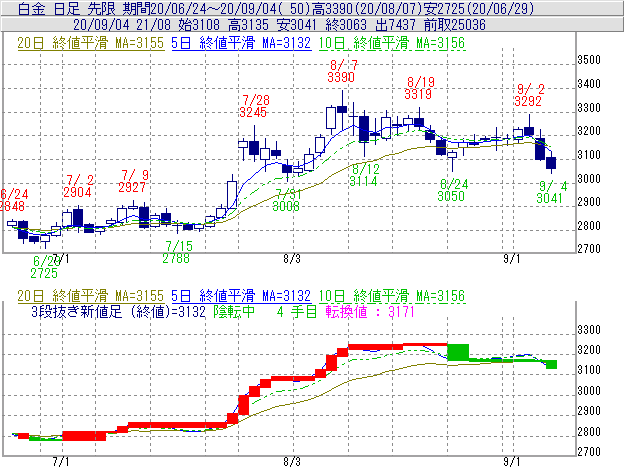Click the 6/24 2848 label

pos(14,200)
